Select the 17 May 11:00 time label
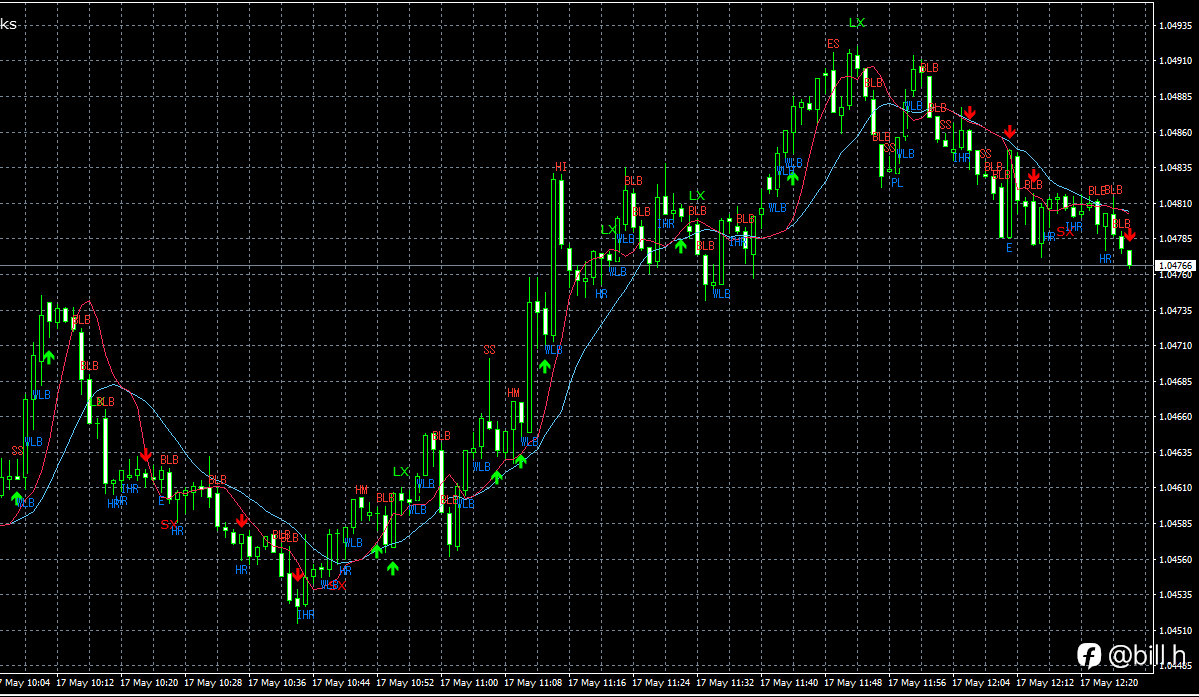 pyautogui.click(x=470, y=683)
